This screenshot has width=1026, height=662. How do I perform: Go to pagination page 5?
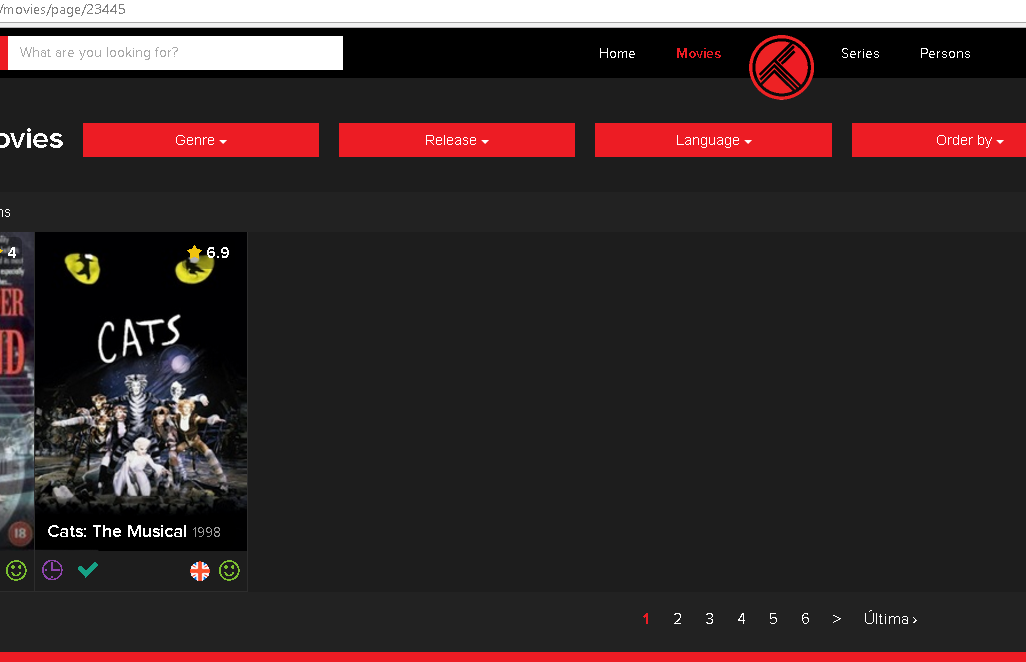pyautogui.click(x=773, y=619)
